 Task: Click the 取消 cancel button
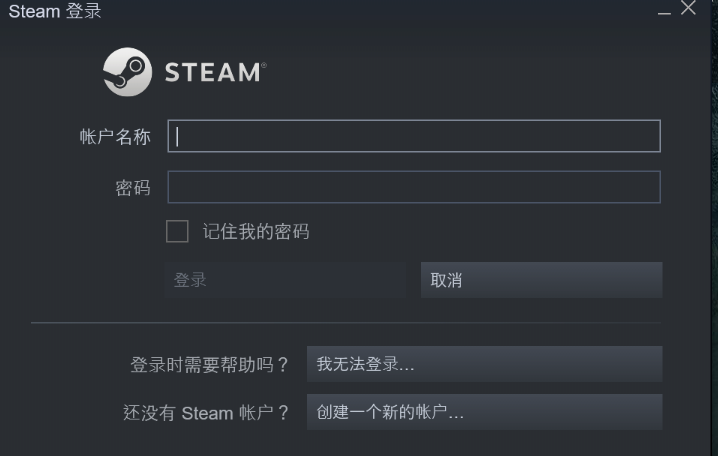tap(541, 280)
